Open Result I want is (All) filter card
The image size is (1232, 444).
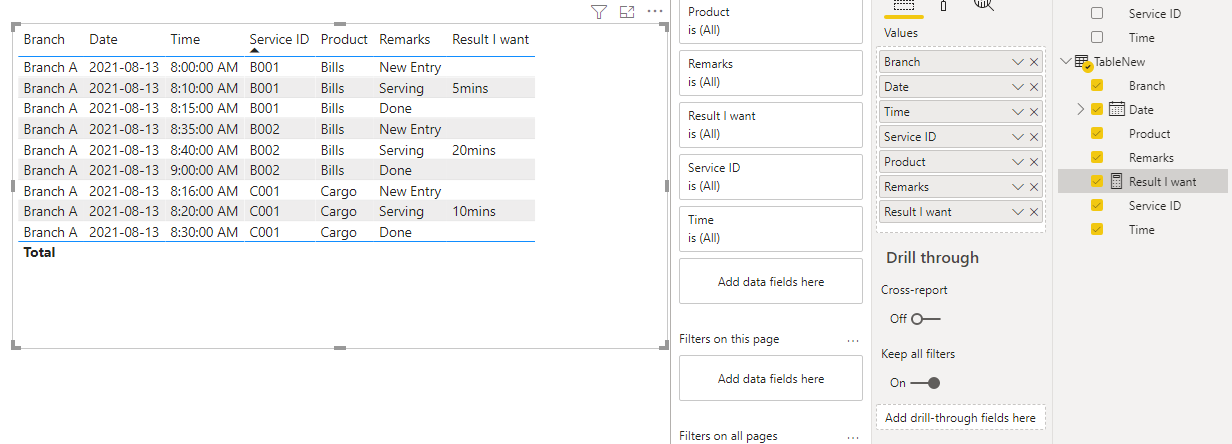770,125
